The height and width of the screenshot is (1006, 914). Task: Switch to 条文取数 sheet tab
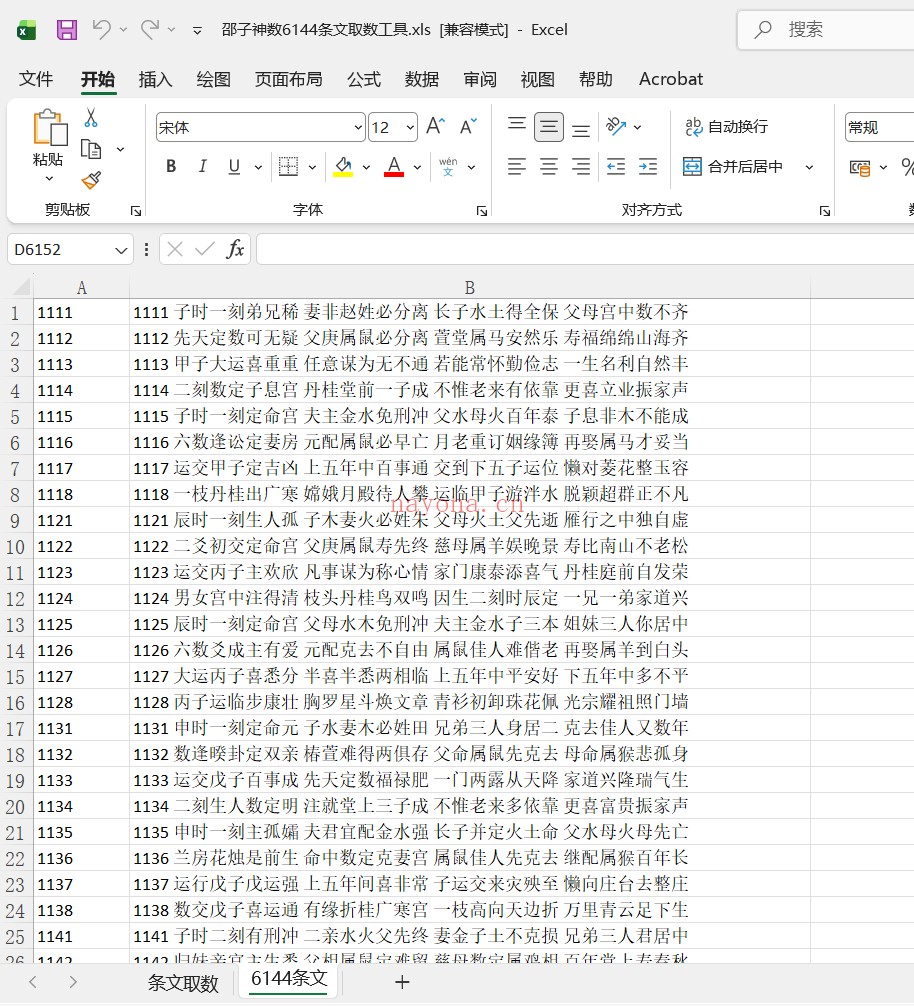click(183, 983)
